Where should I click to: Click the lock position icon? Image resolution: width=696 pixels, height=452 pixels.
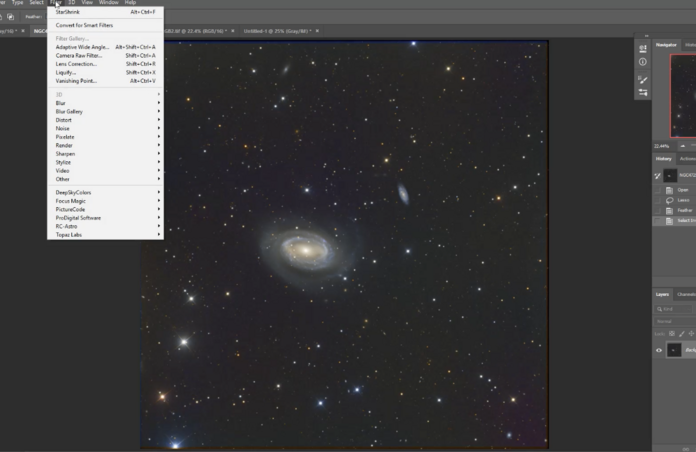[x=691, y=333]
